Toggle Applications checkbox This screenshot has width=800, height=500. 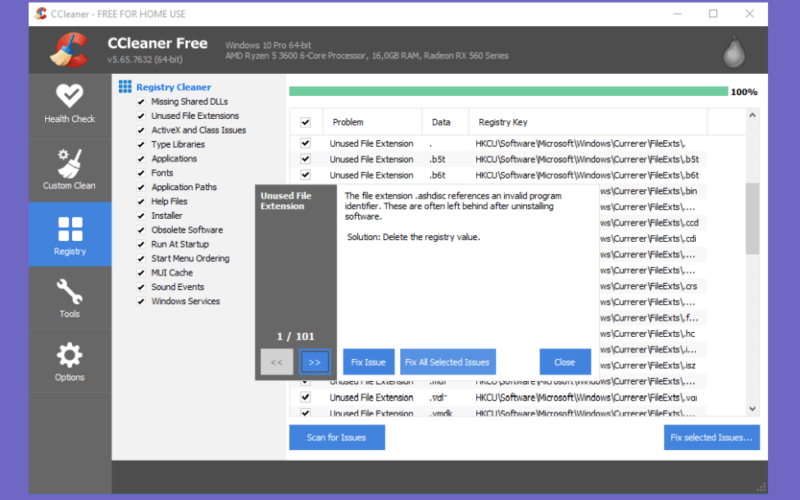tap(141, 159)
